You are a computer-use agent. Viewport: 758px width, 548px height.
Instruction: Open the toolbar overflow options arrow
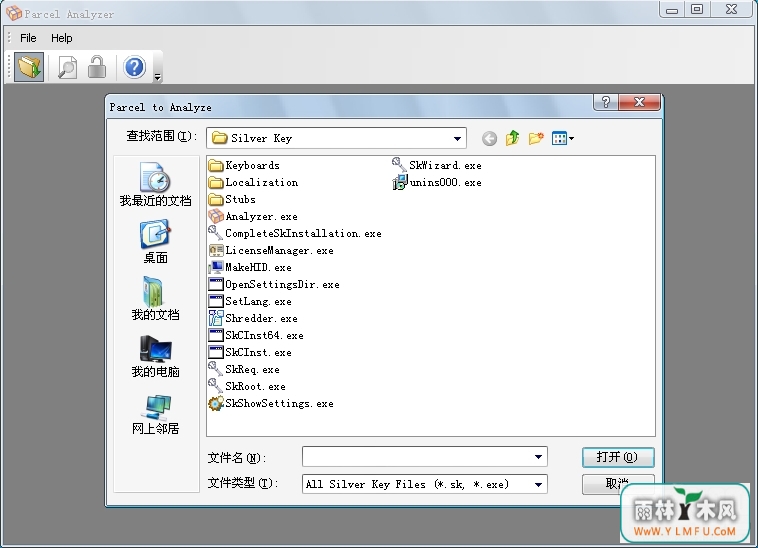[x=158, y=76]
